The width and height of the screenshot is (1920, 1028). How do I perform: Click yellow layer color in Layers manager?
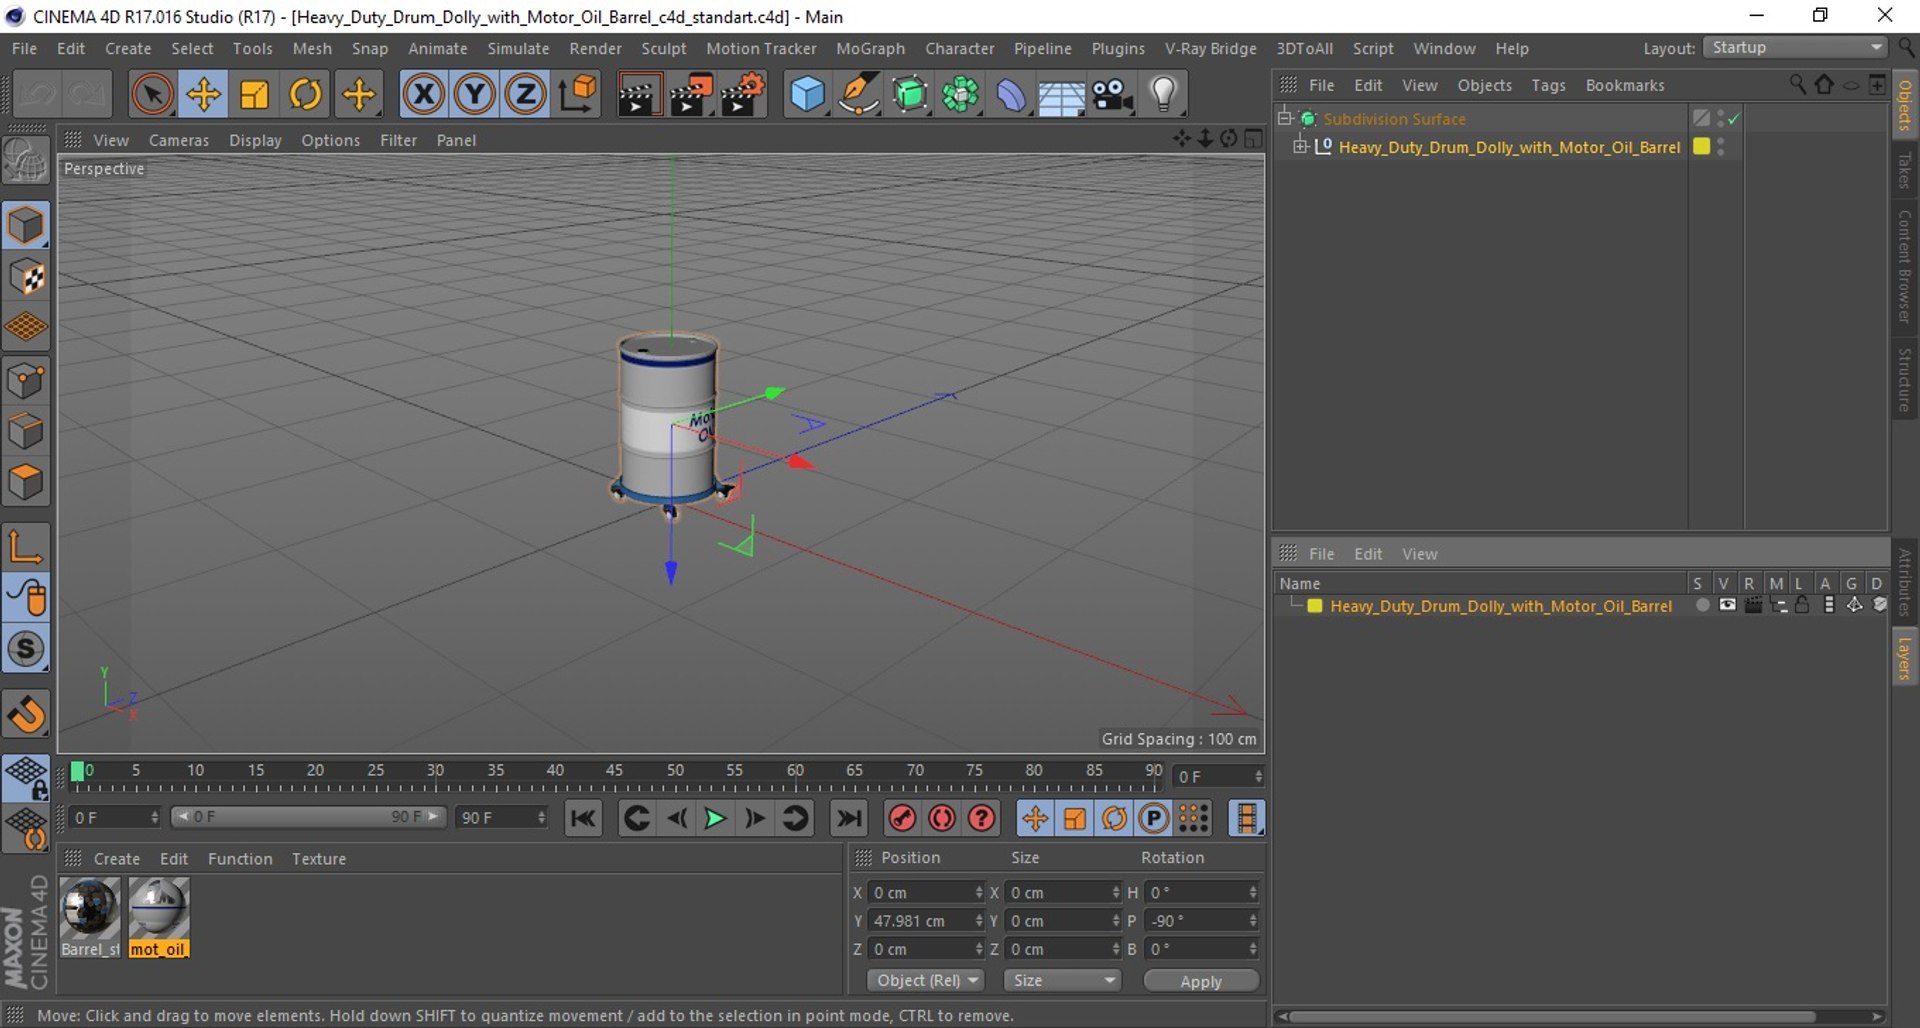[1315, 606]
